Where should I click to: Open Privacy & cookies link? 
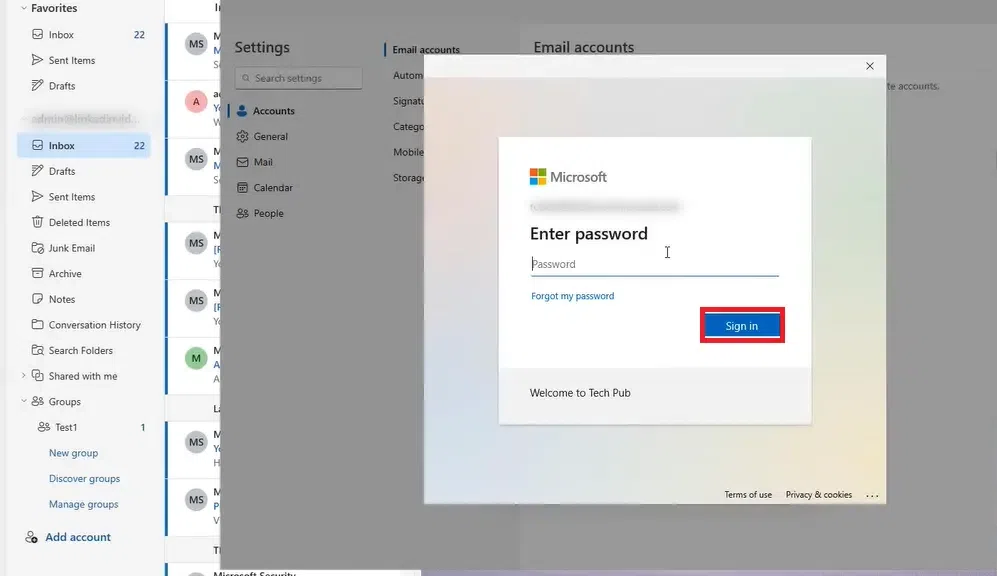[818, 495]
